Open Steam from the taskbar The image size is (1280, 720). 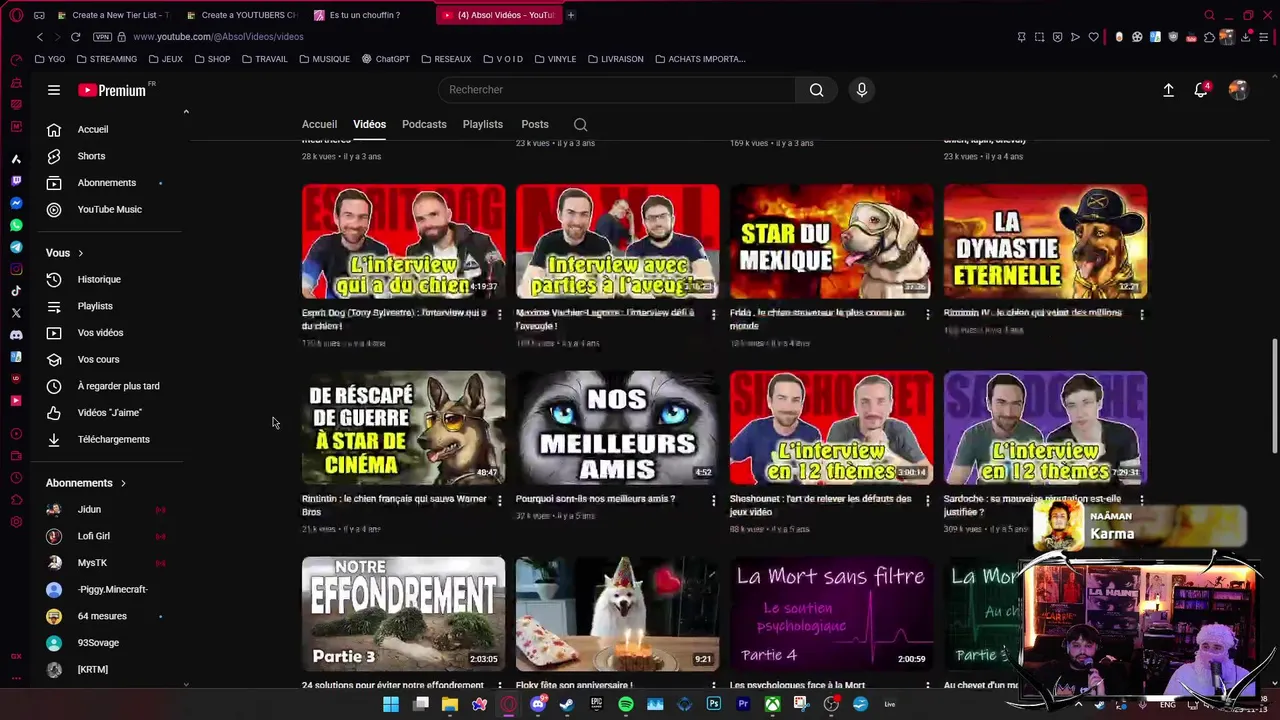(x=567, y=704)
